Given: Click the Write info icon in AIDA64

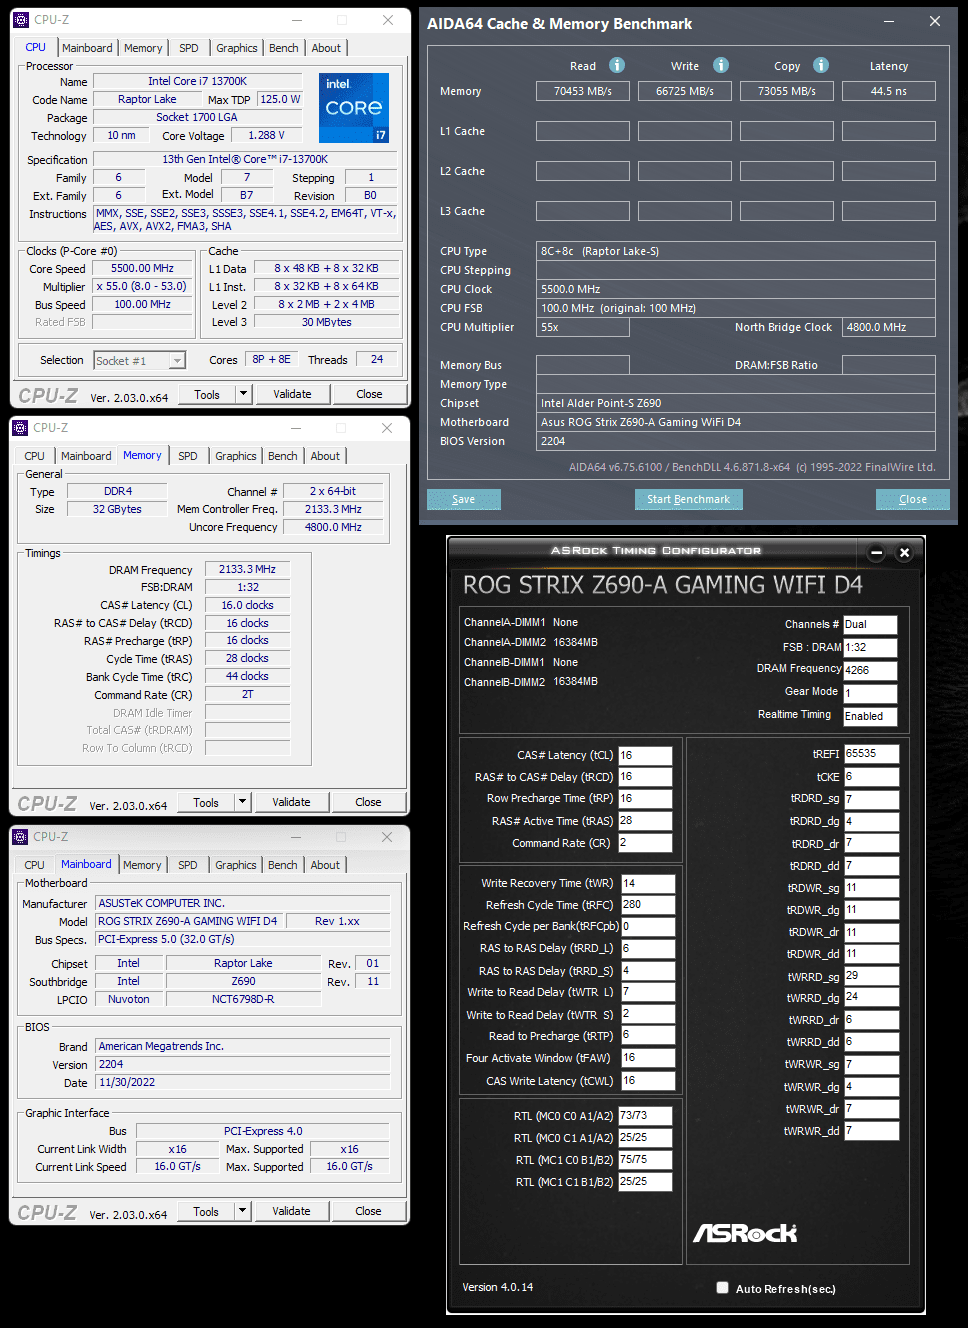Looking at the screenshot, I should 721,65.
